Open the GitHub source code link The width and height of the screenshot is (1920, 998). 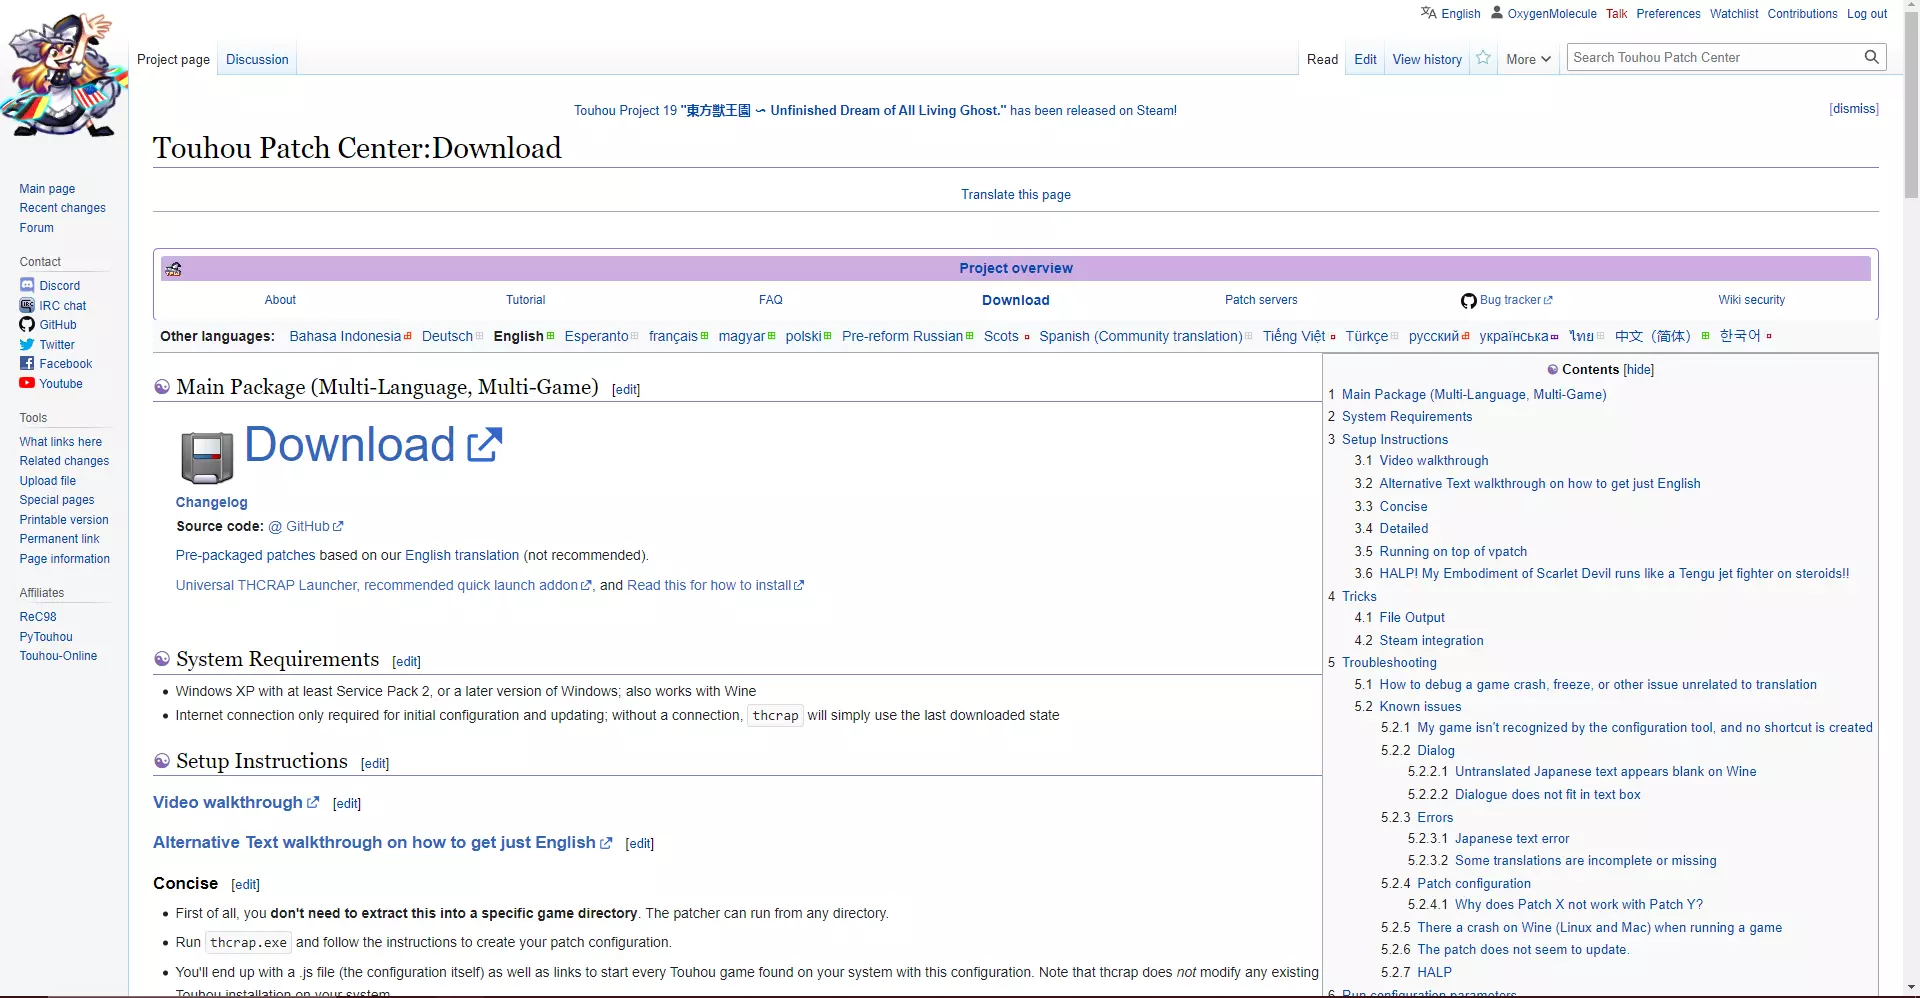click(306, 527)
